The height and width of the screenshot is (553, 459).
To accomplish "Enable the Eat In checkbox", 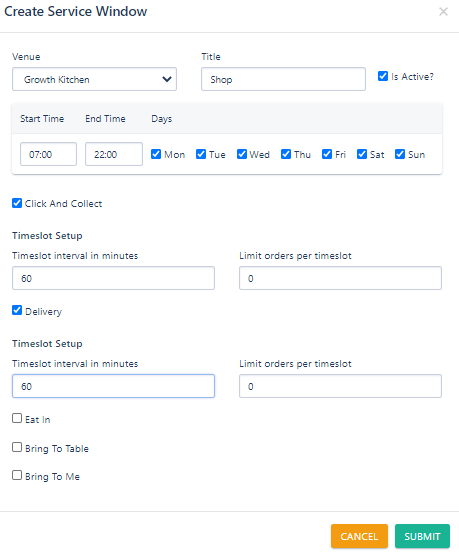I will [17, 418].
